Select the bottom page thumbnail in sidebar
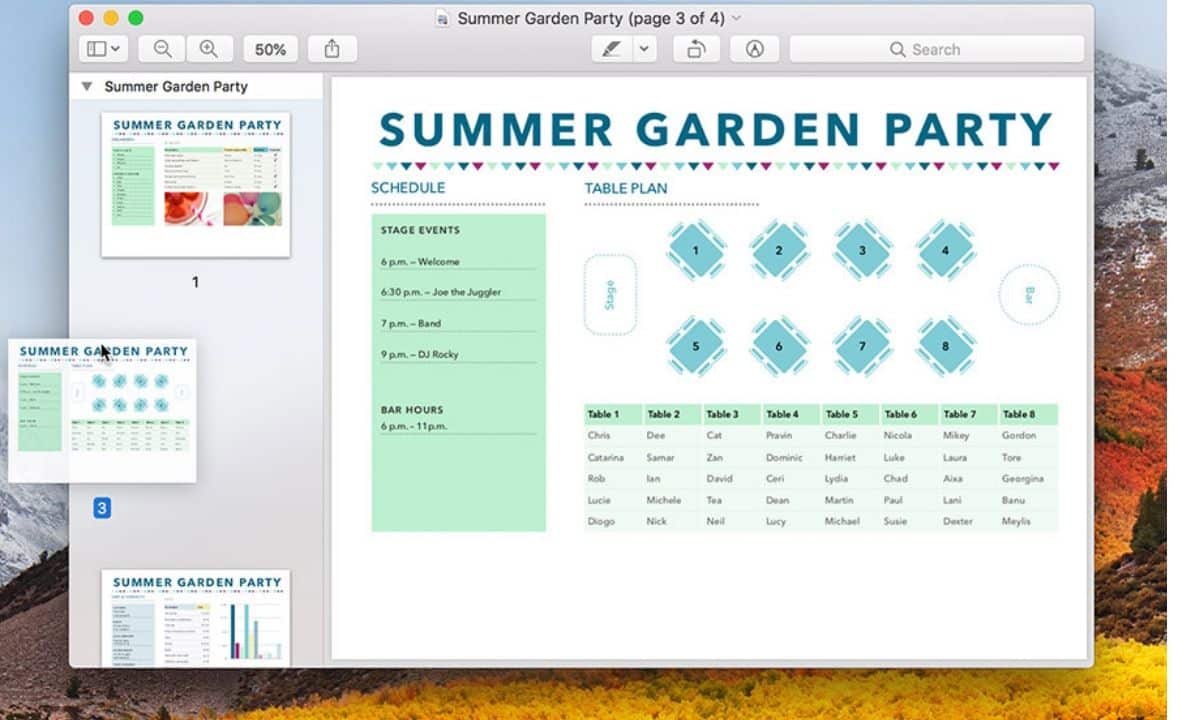This screenshot has height=720, width=1200. tap(196, 617)
